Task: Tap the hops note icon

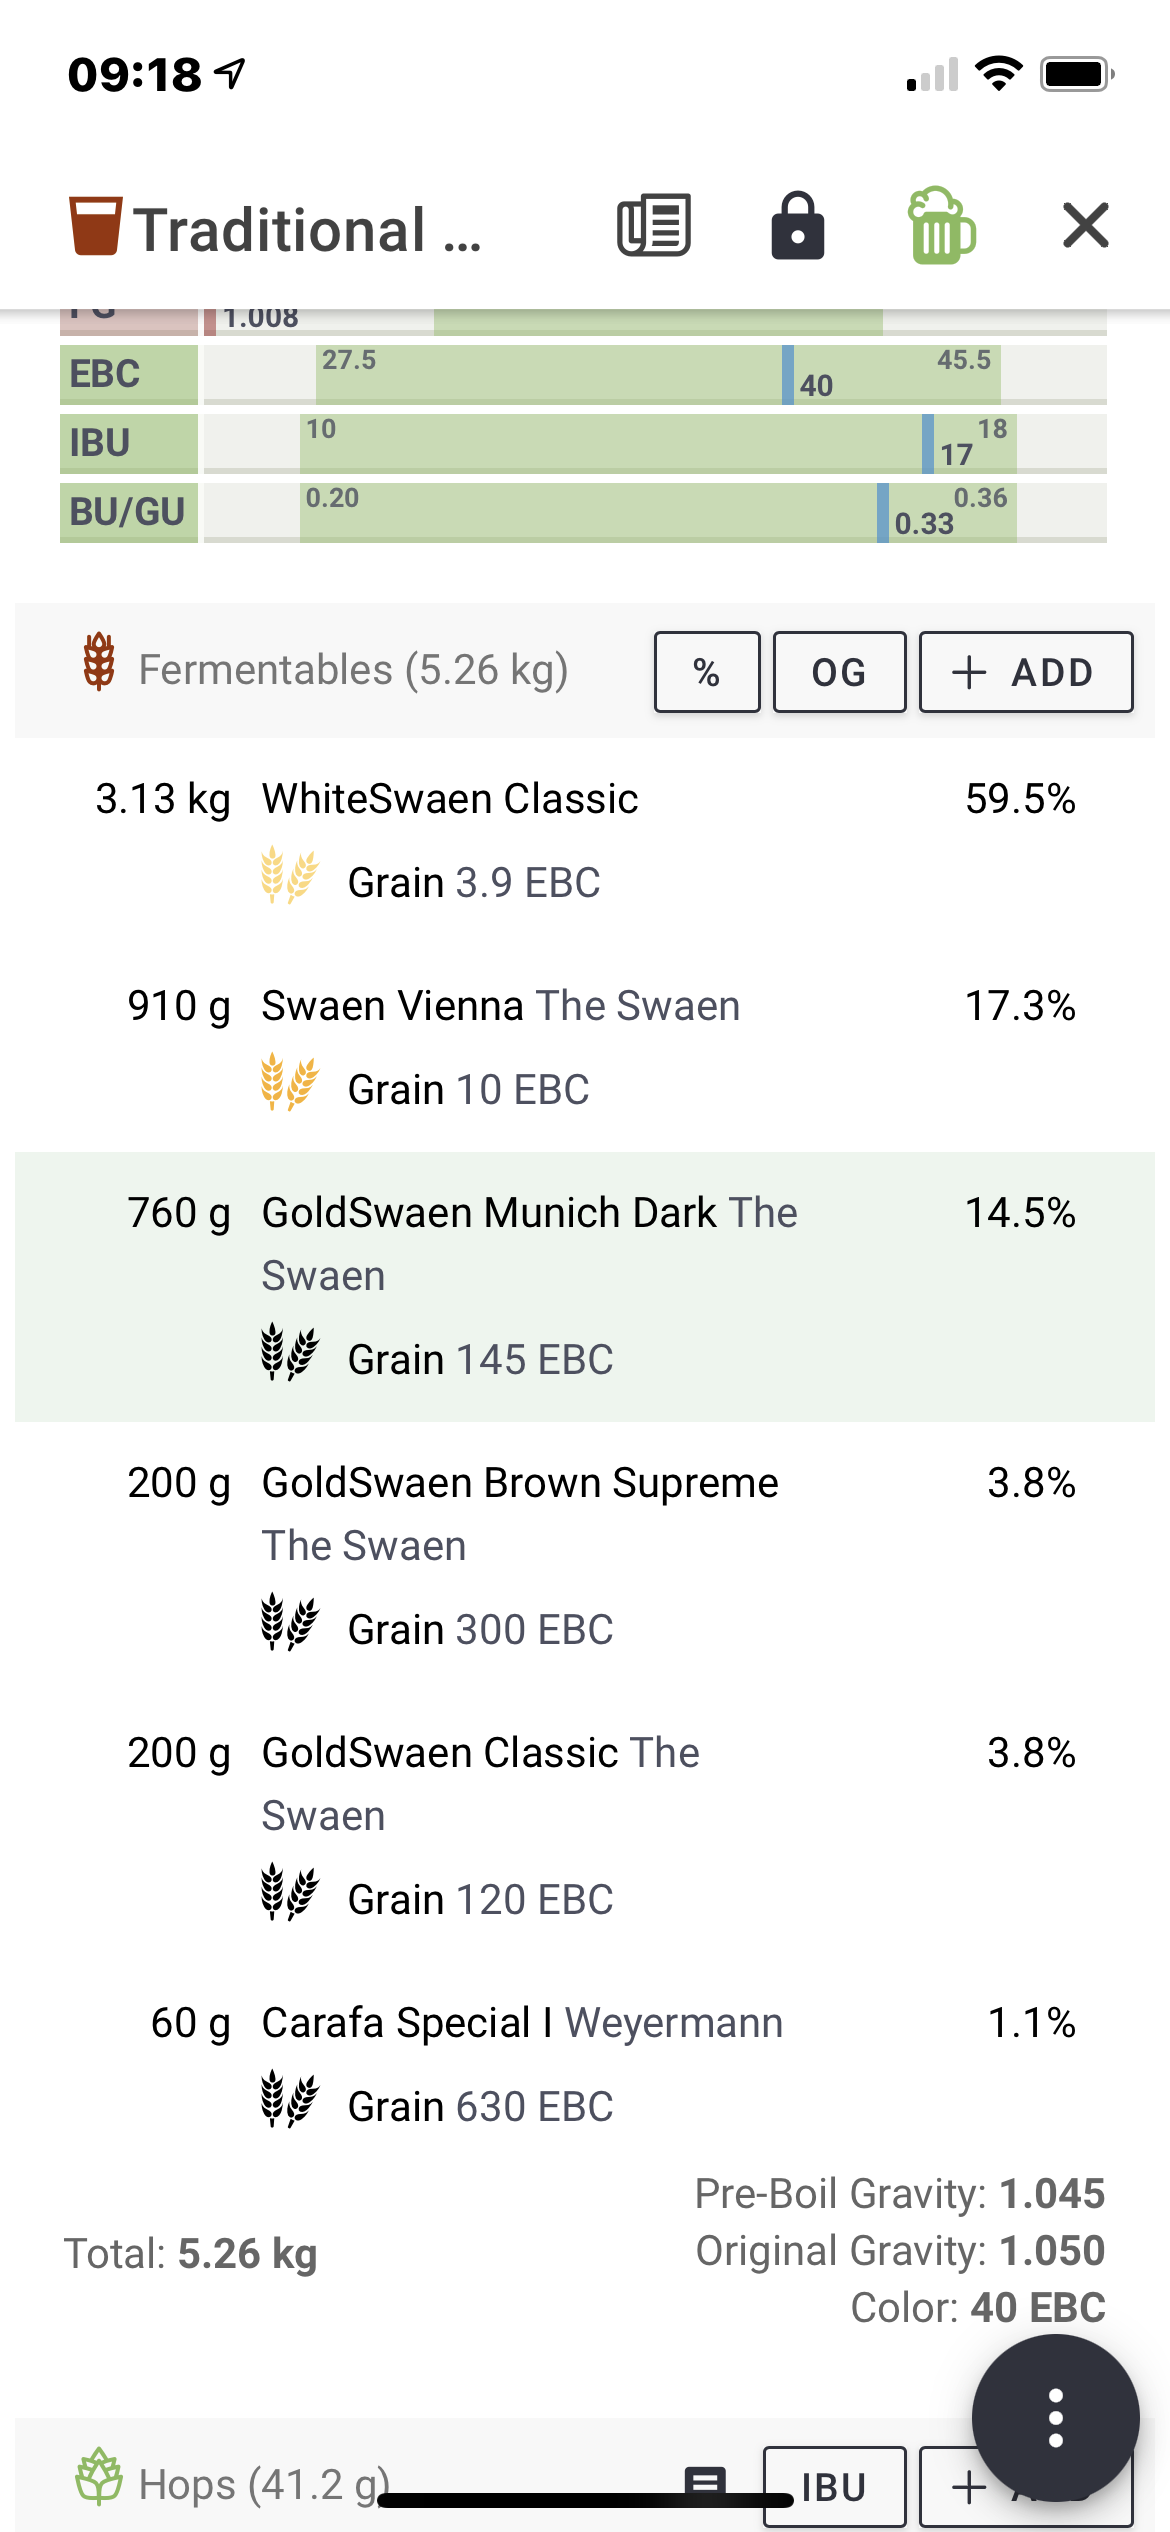Action: point(705,2484)
